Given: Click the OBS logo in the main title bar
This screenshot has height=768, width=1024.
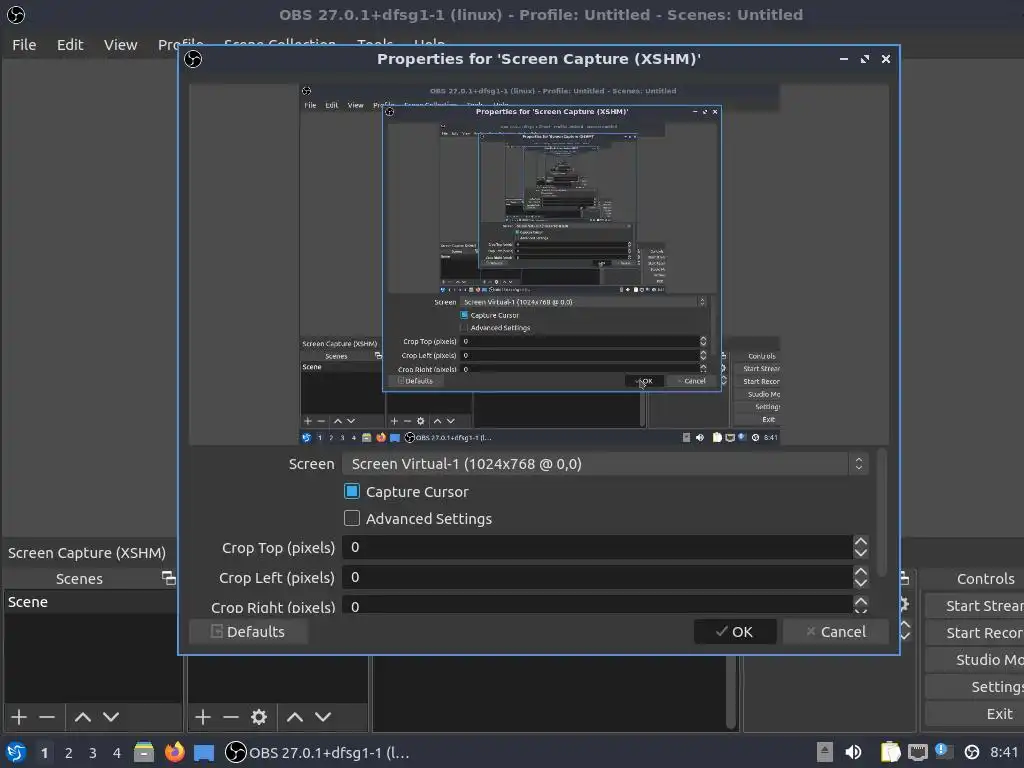Looking at the screenshot, I should pyautogui.click(x=16, y=14).
